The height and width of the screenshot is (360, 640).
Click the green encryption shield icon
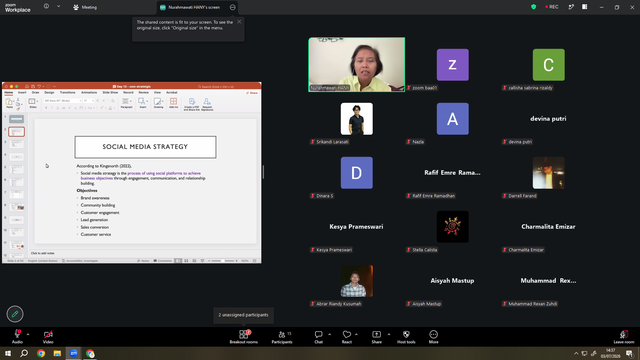tap(533, 7)
